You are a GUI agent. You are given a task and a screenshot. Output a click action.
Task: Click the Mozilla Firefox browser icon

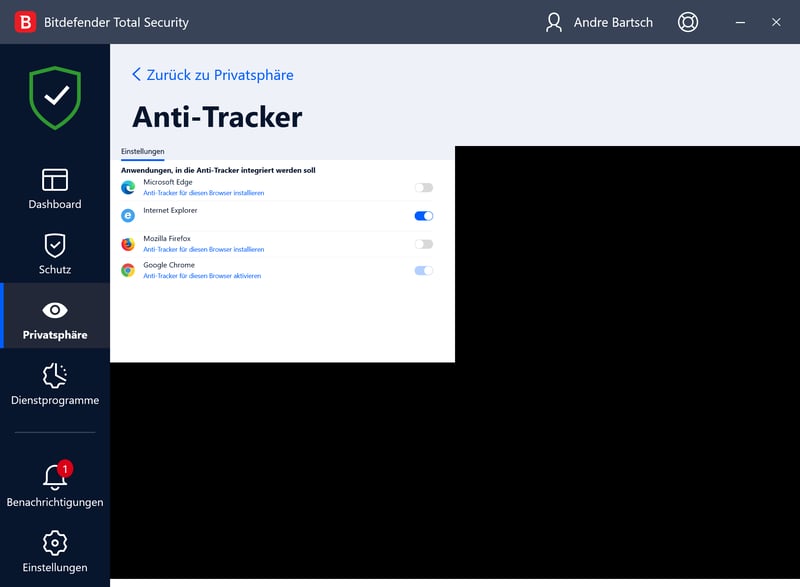128,244
